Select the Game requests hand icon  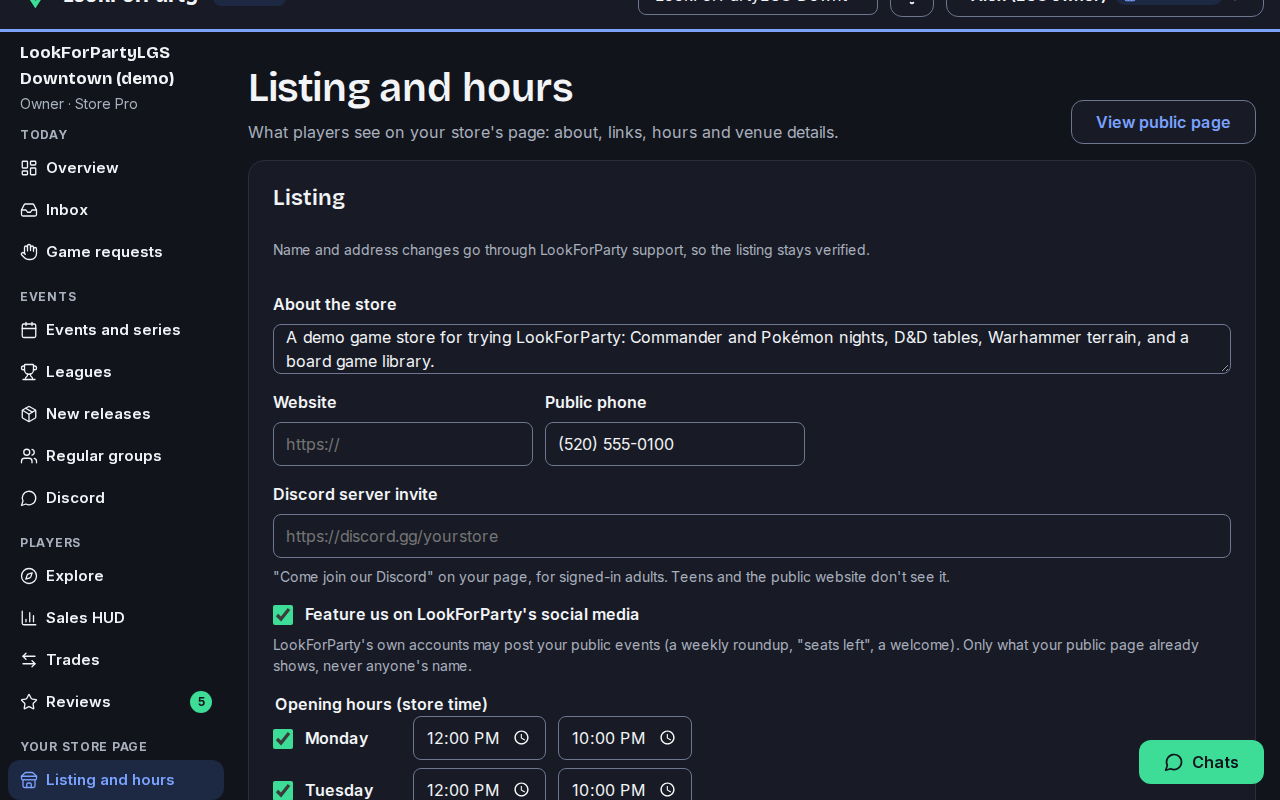point(29,252)
